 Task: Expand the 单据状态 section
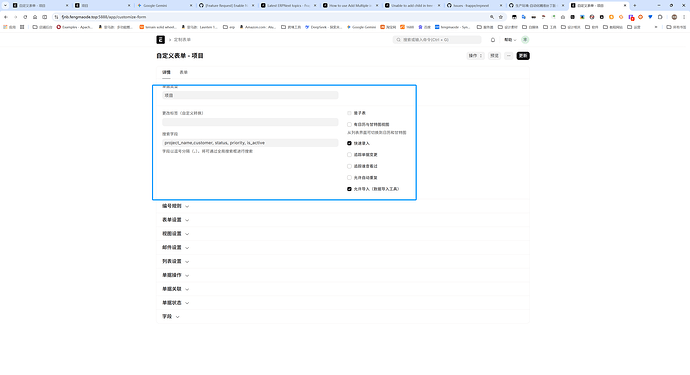click(x=176, y=303)
